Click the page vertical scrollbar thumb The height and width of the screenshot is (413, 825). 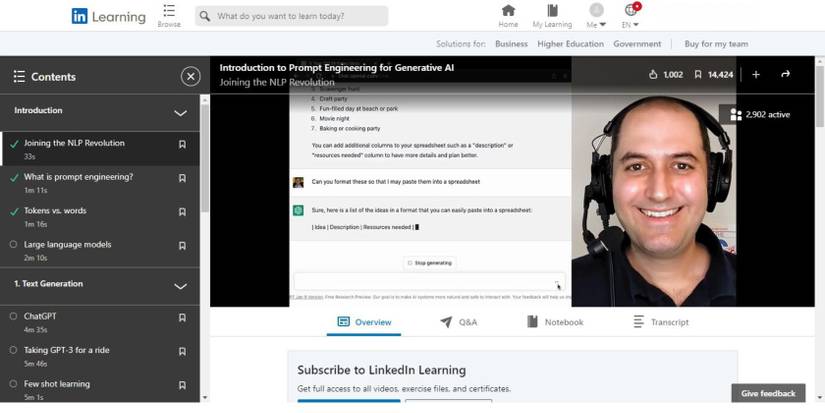[x=820, y=95]
